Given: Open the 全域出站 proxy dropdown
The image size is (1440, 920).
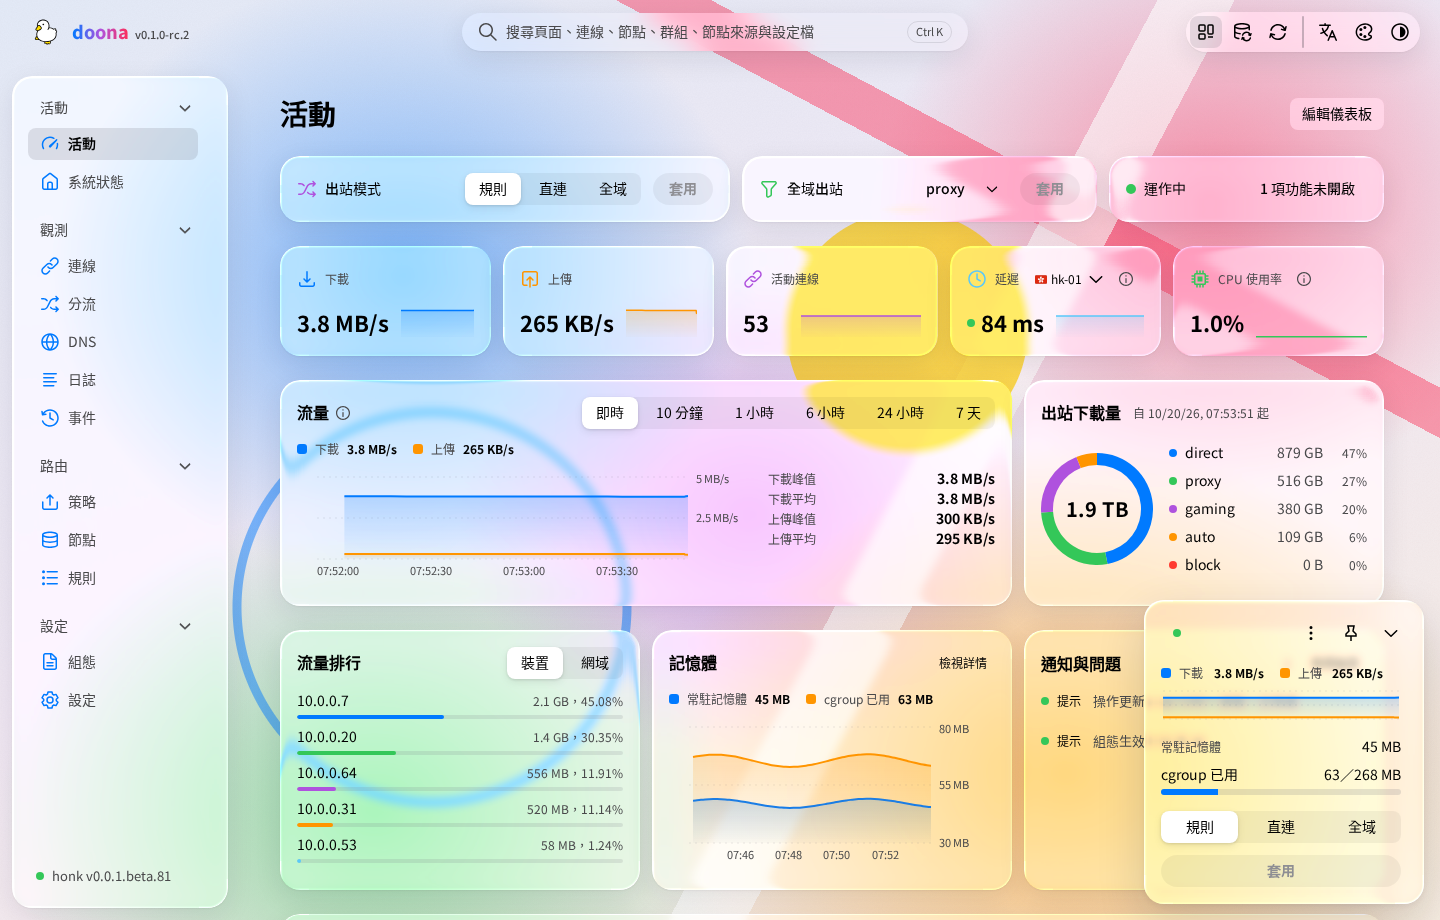Looking at the screenshot, I should coord(961,189).
